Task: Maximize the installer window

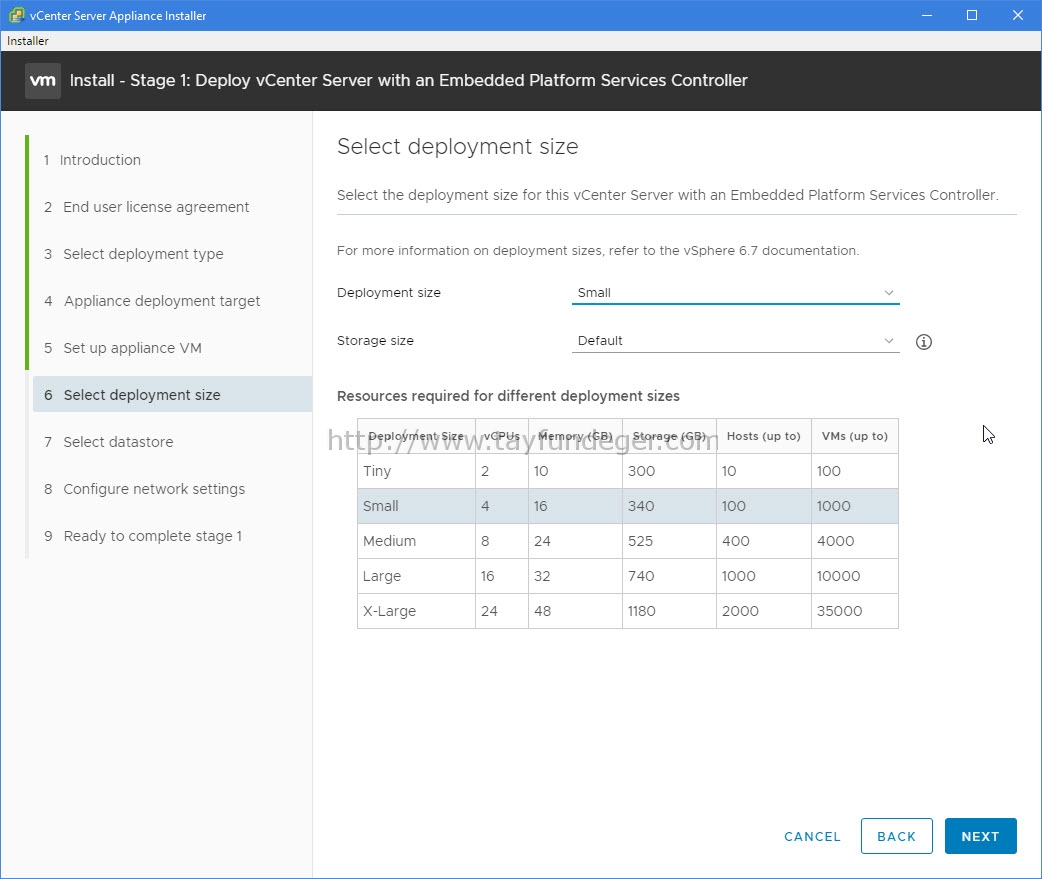Action: pos(972,15)
